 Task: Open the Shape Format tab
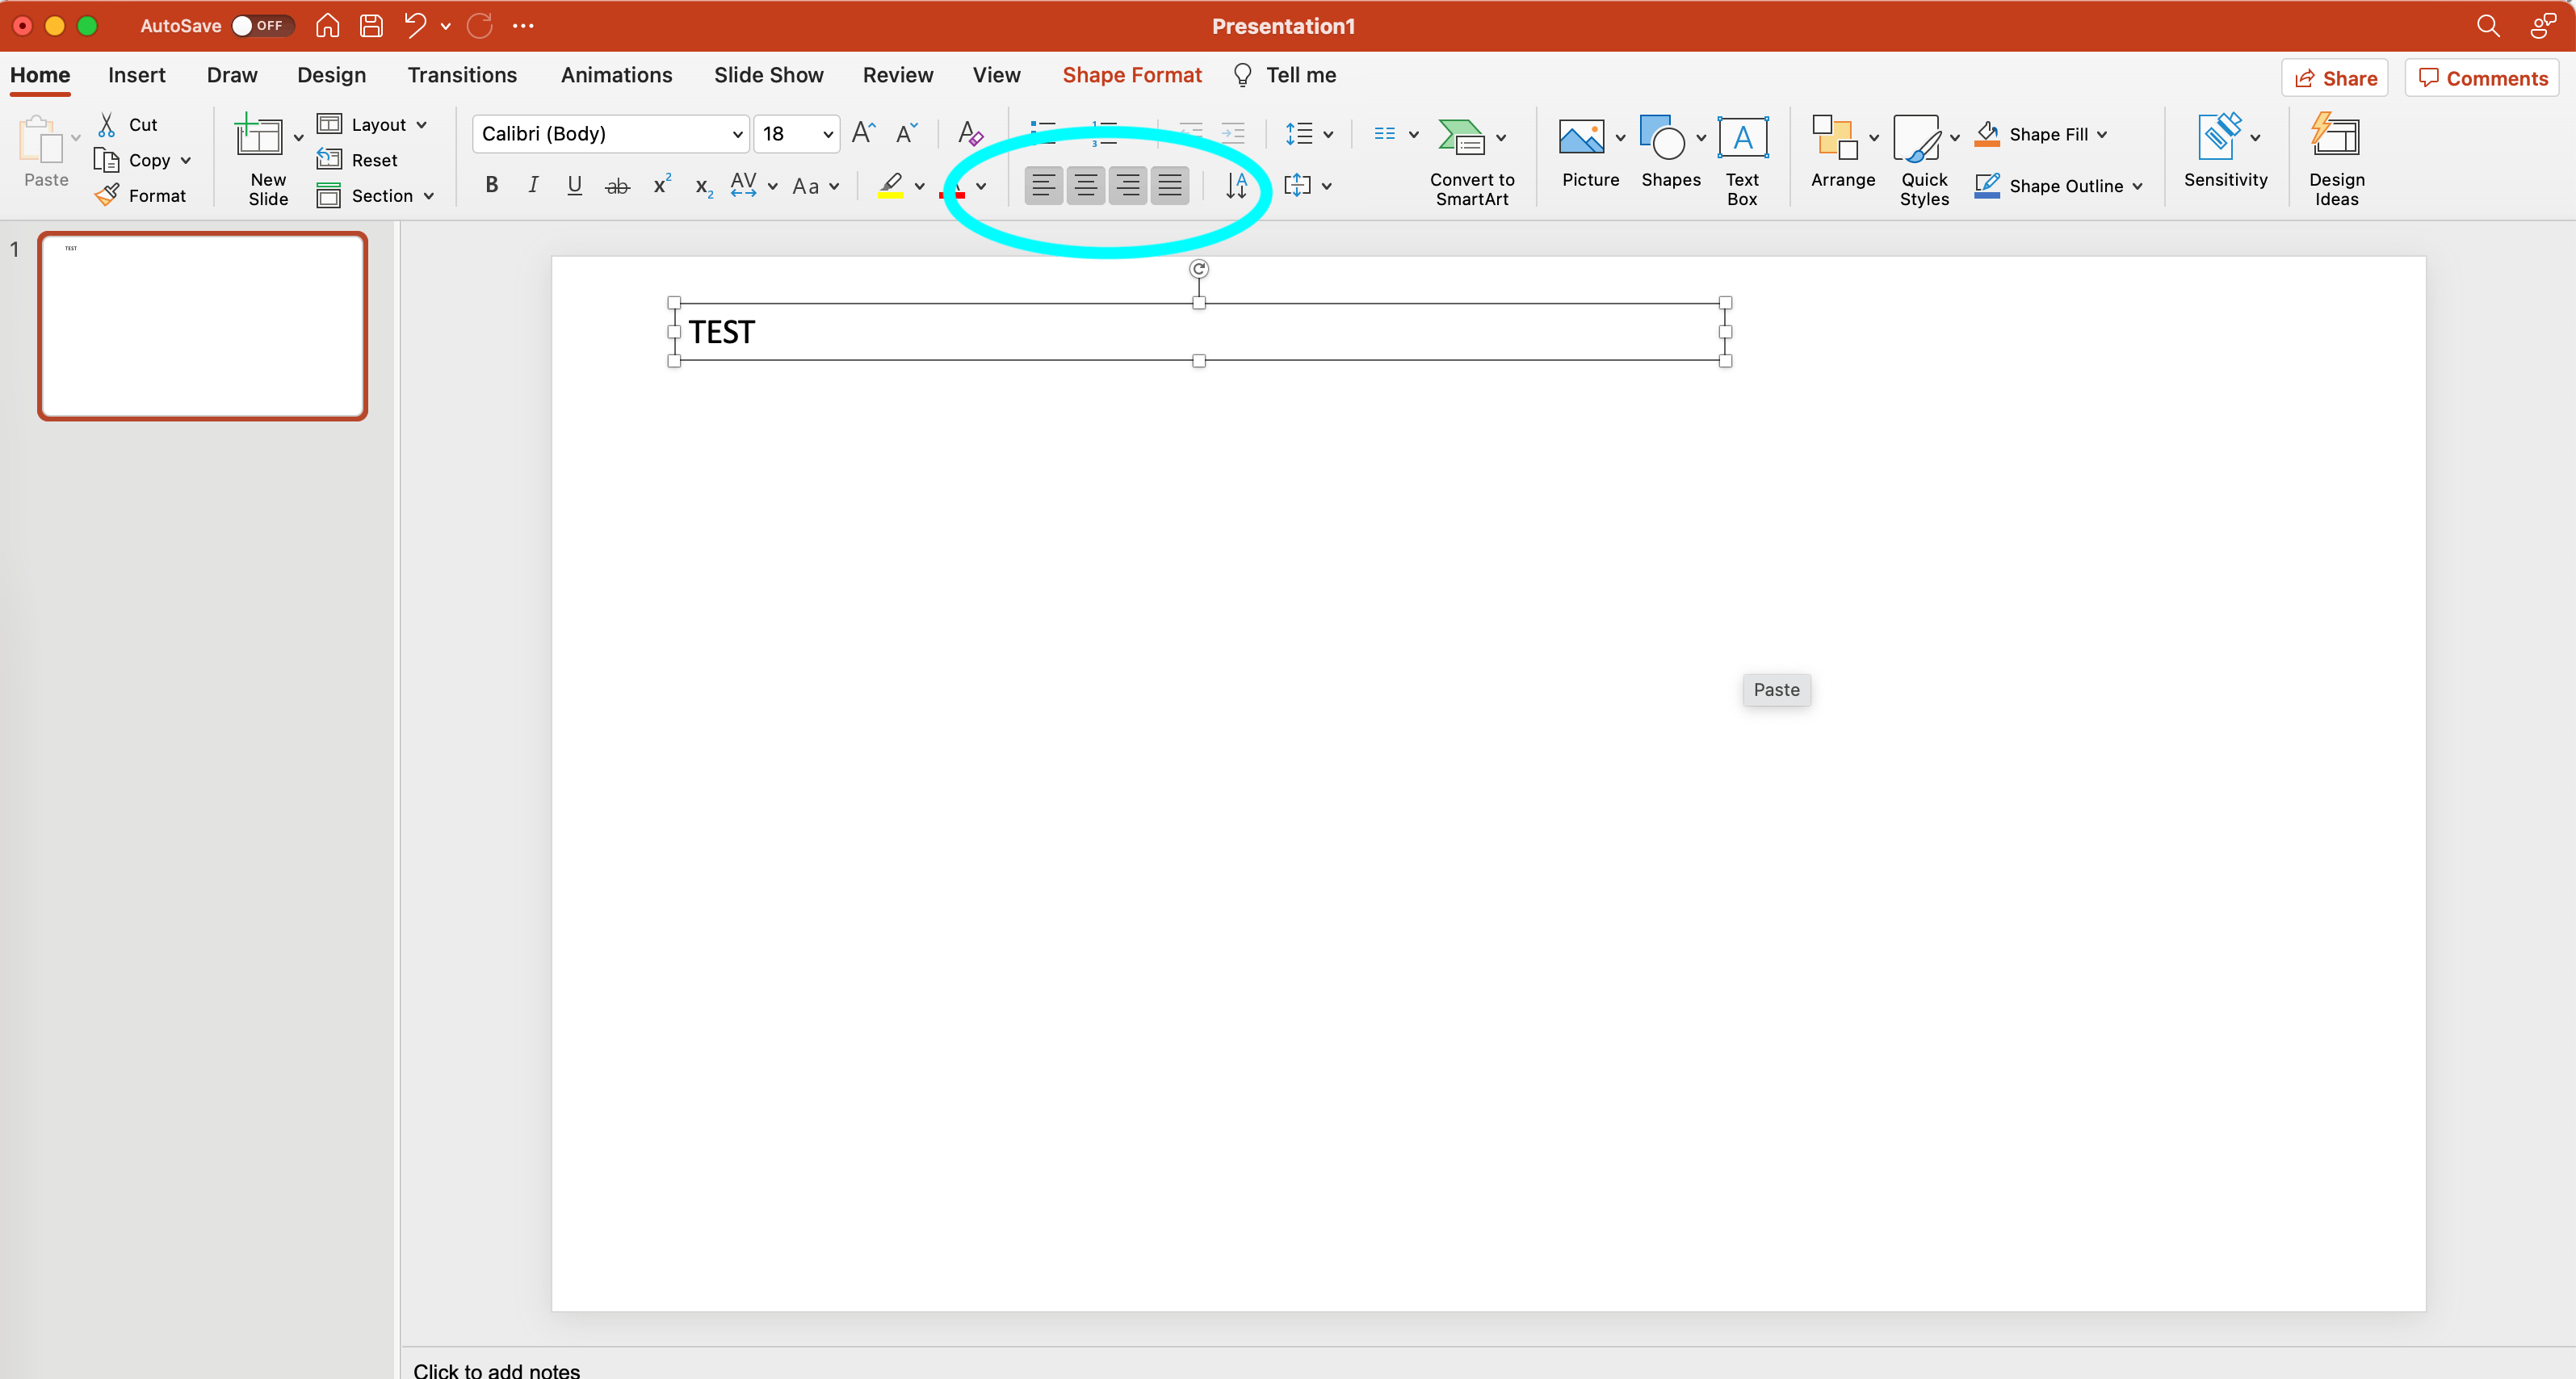pyautogui.click(x=1131, y=75)
